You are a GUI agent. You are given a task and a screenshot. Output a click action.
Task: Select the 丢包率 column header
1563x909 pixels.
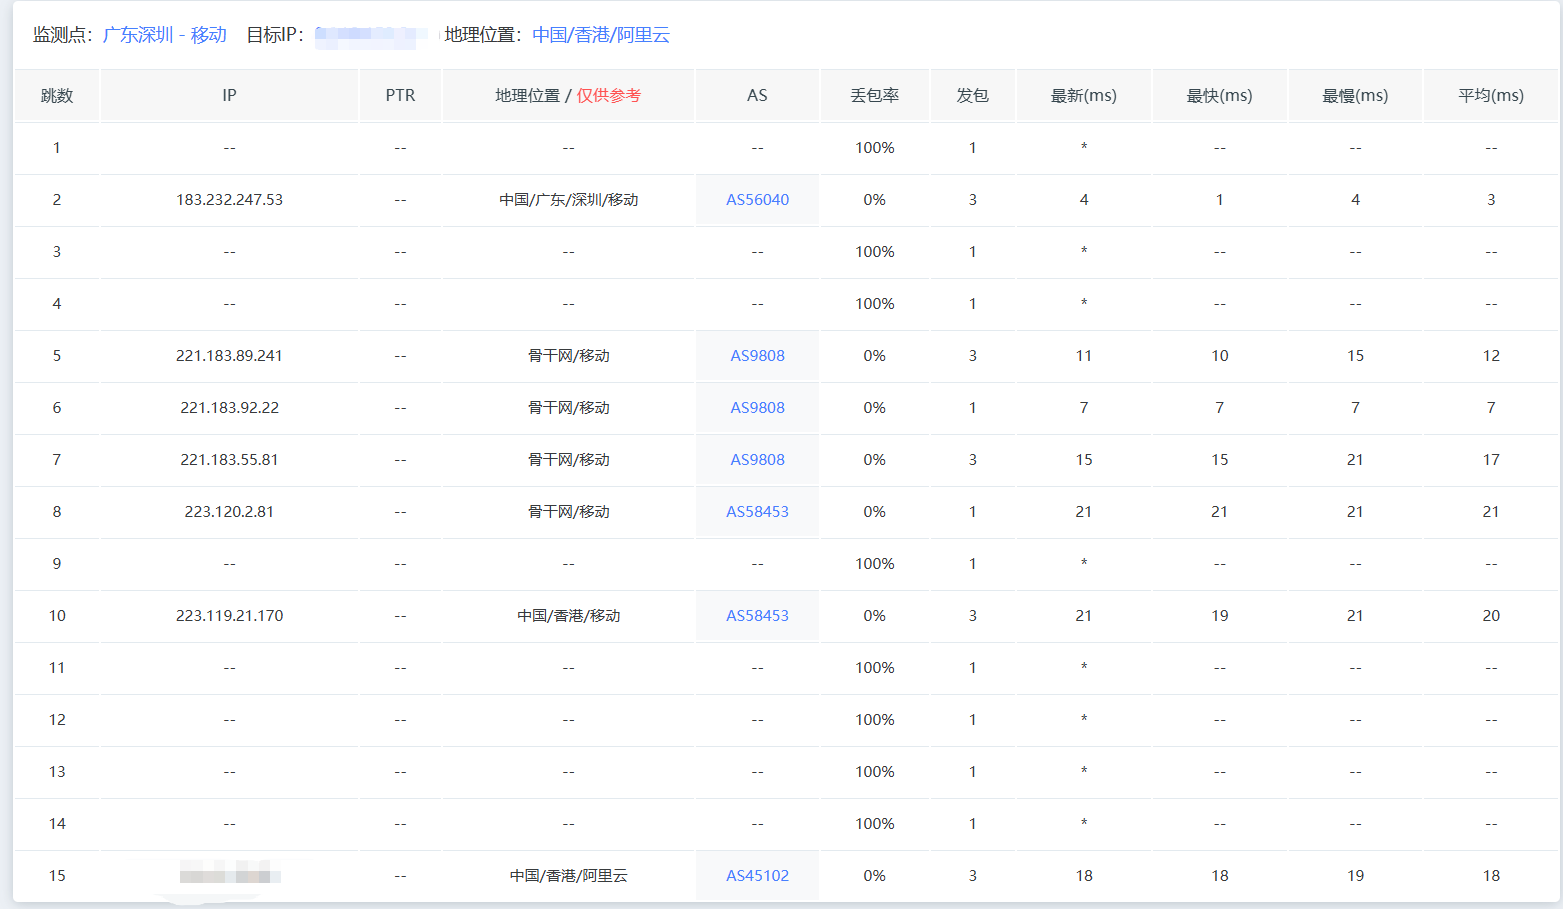pyautogui.click(x=874, y=96)
